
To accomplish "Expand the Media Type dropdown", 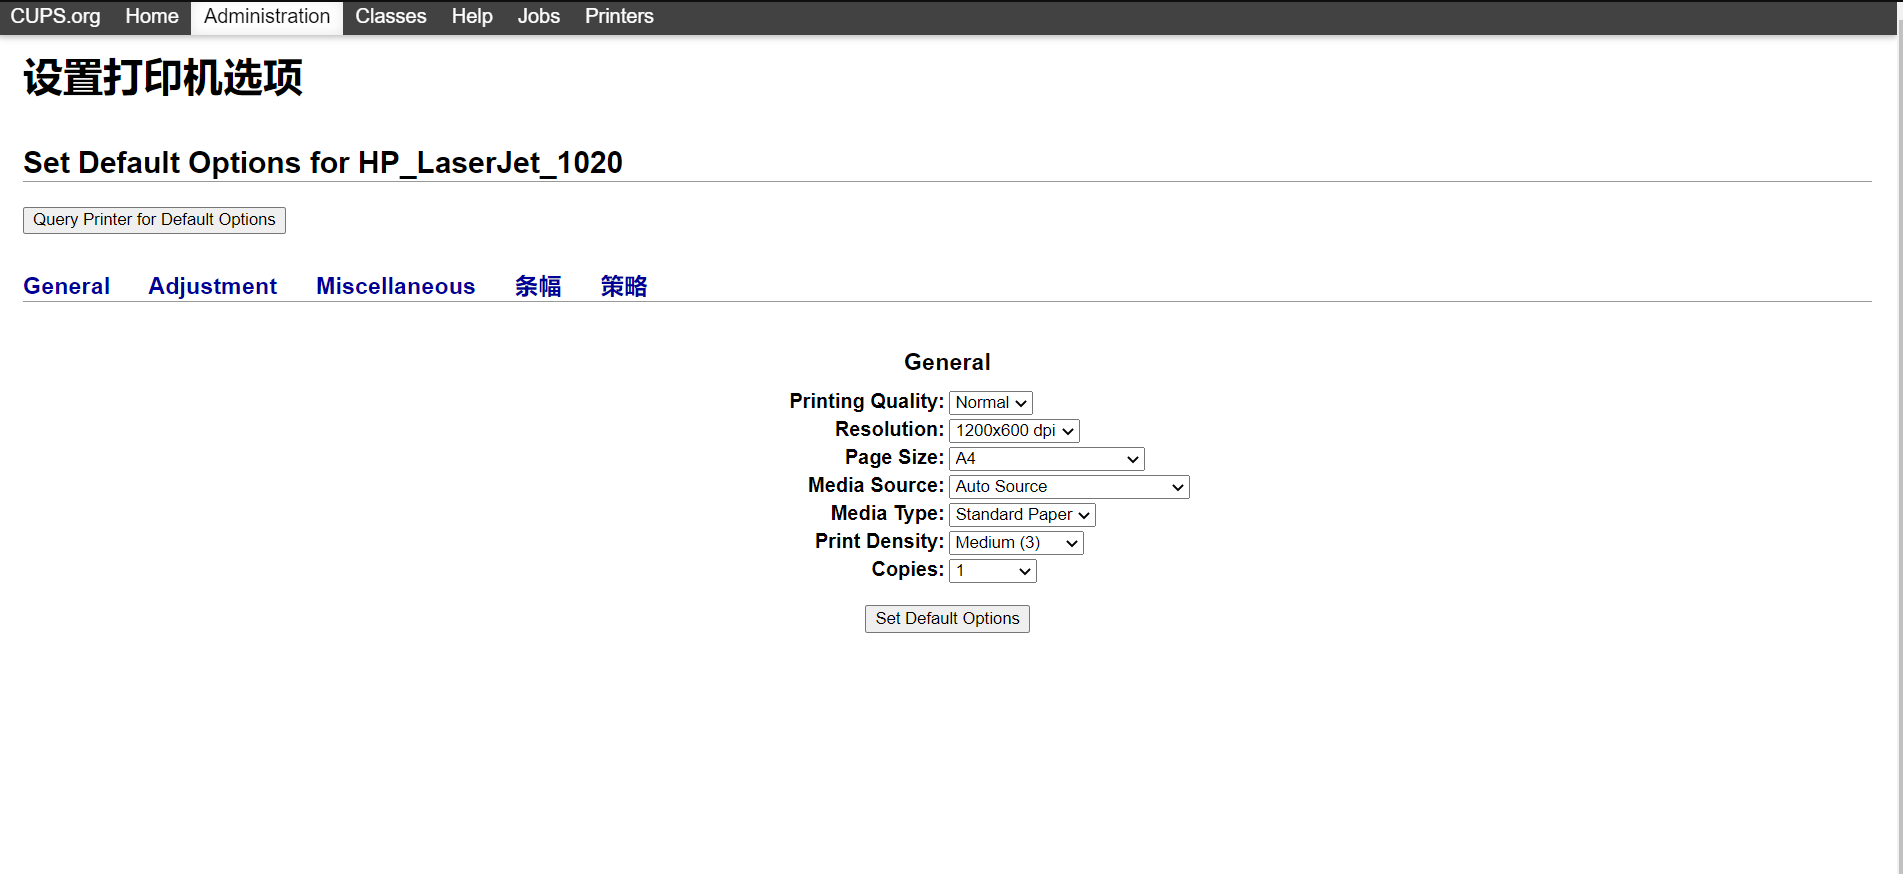I will pos(1022,514).
